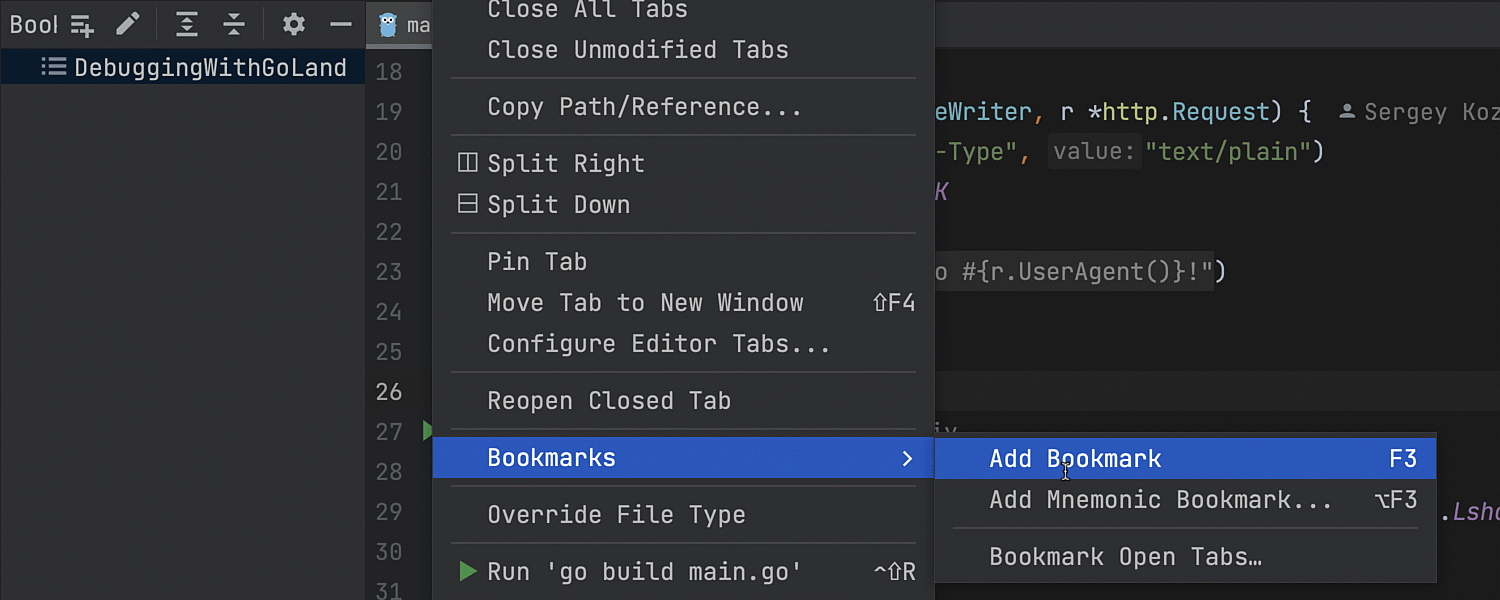Screen dimensions: 1500x600
Task: Choose Bookmark Open Tabs… entry
Action: [x=1125, y=557]
